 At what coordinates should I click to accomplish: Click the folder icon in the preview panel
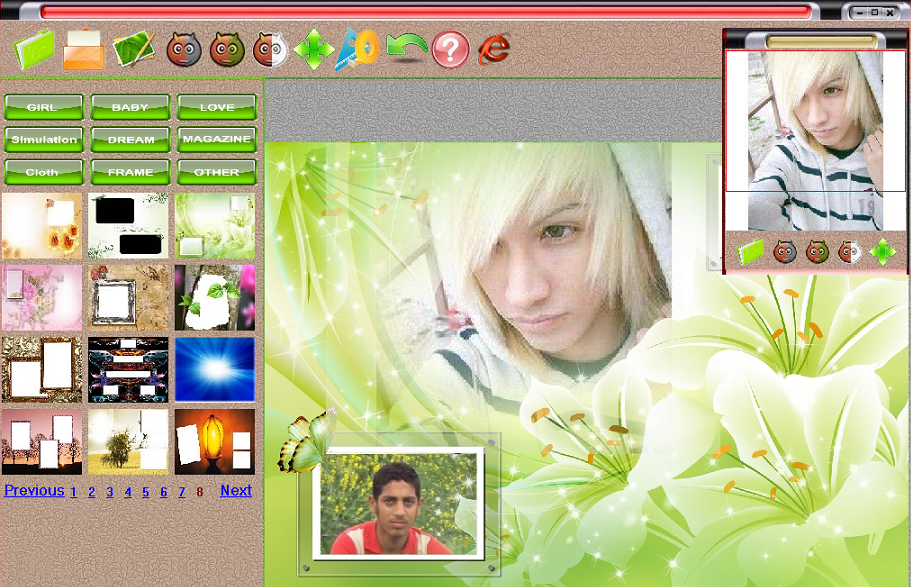point(751,252)
